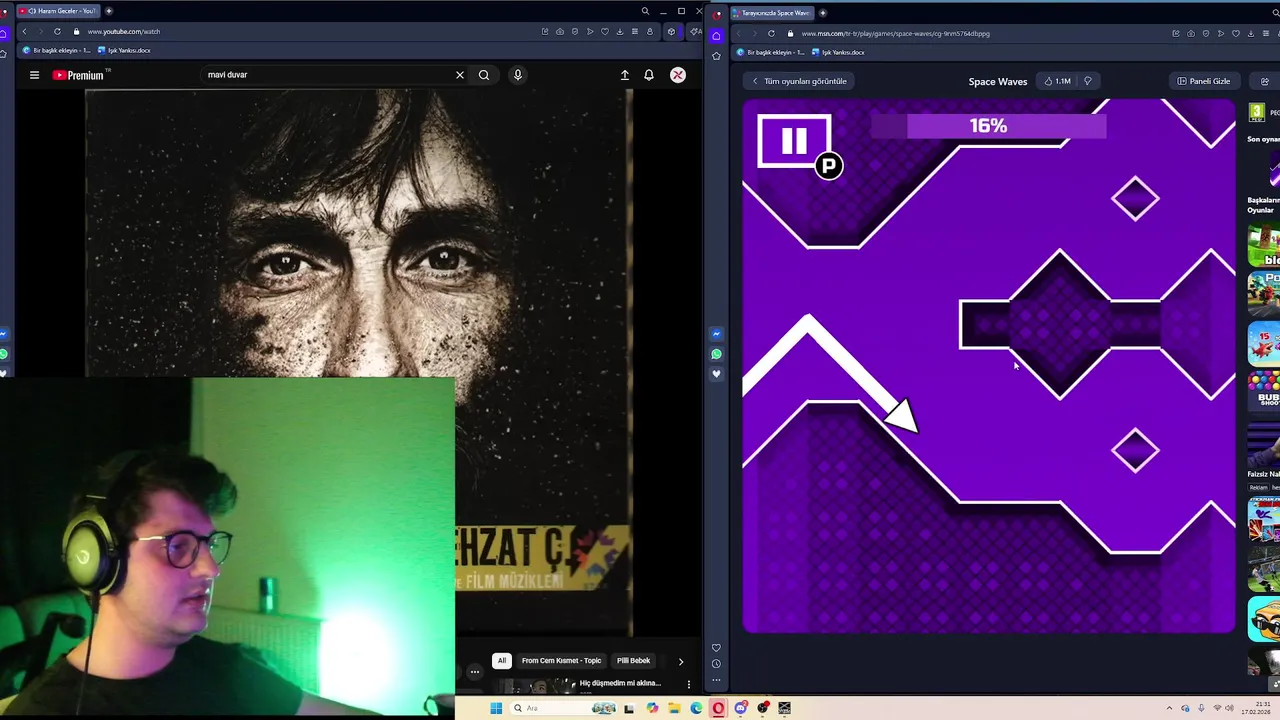Open the YouTube create upload icon
This screenshot has height=720, width=1280.
[x=625, y=75]
